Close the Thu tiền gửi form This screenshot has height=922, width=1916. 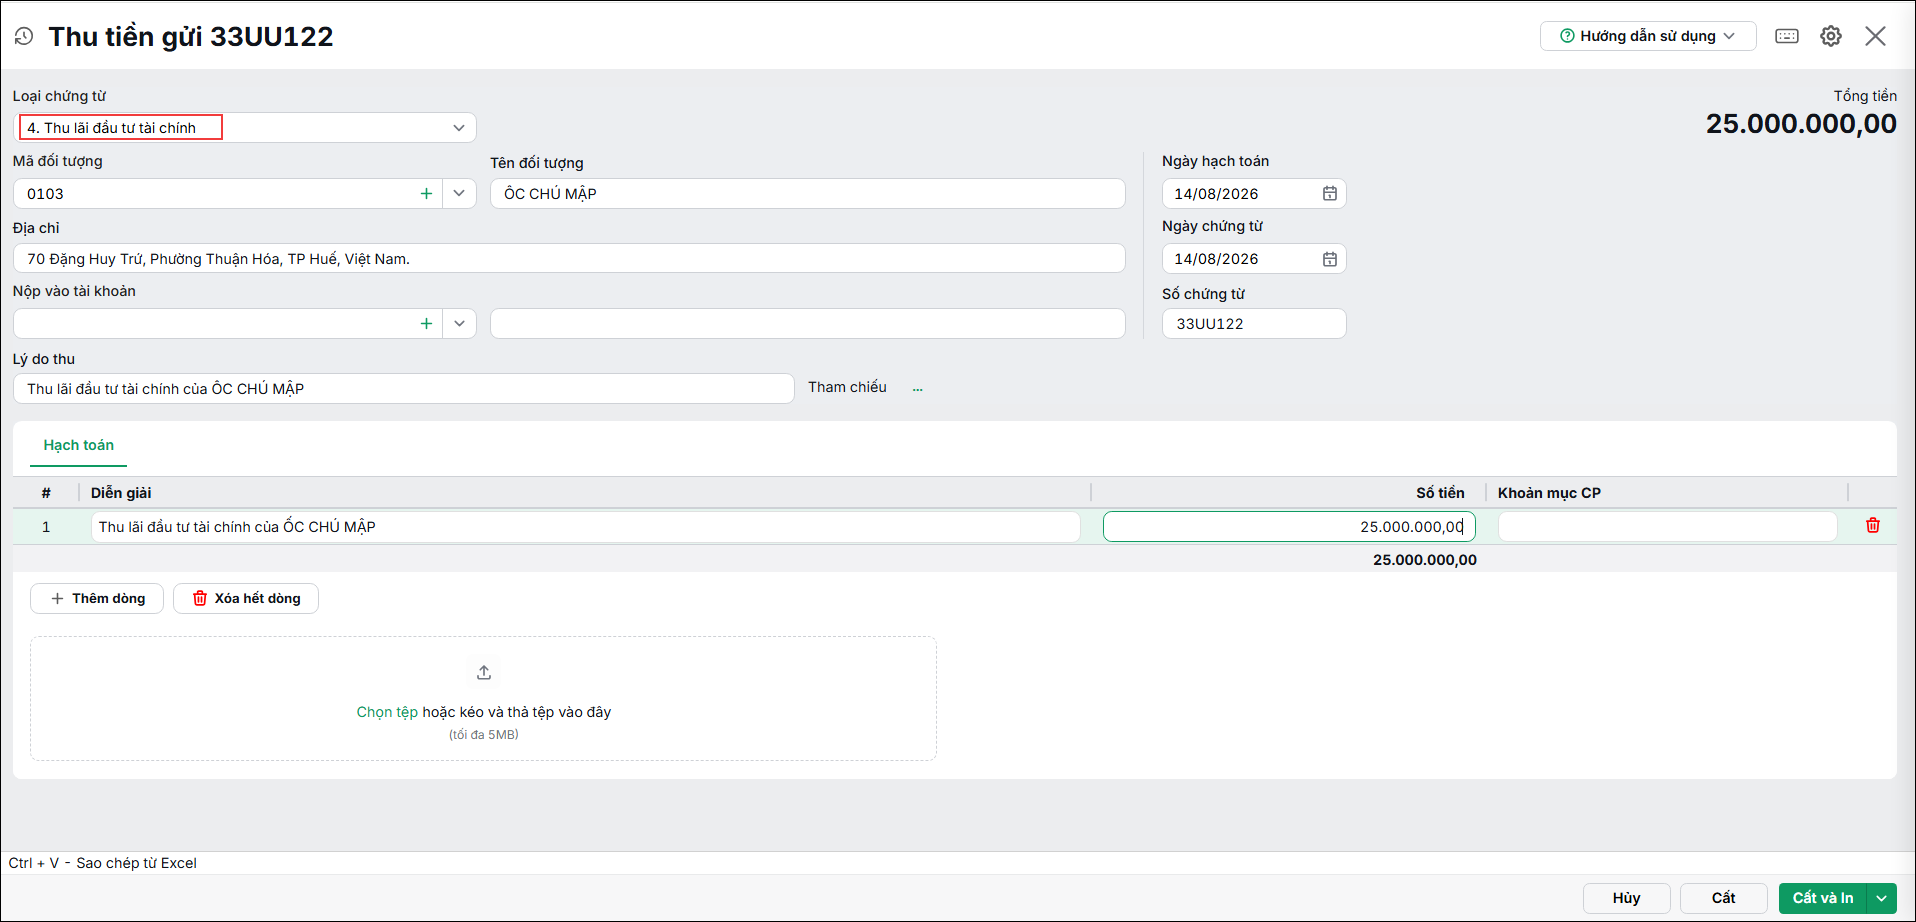click(1875, 36)
